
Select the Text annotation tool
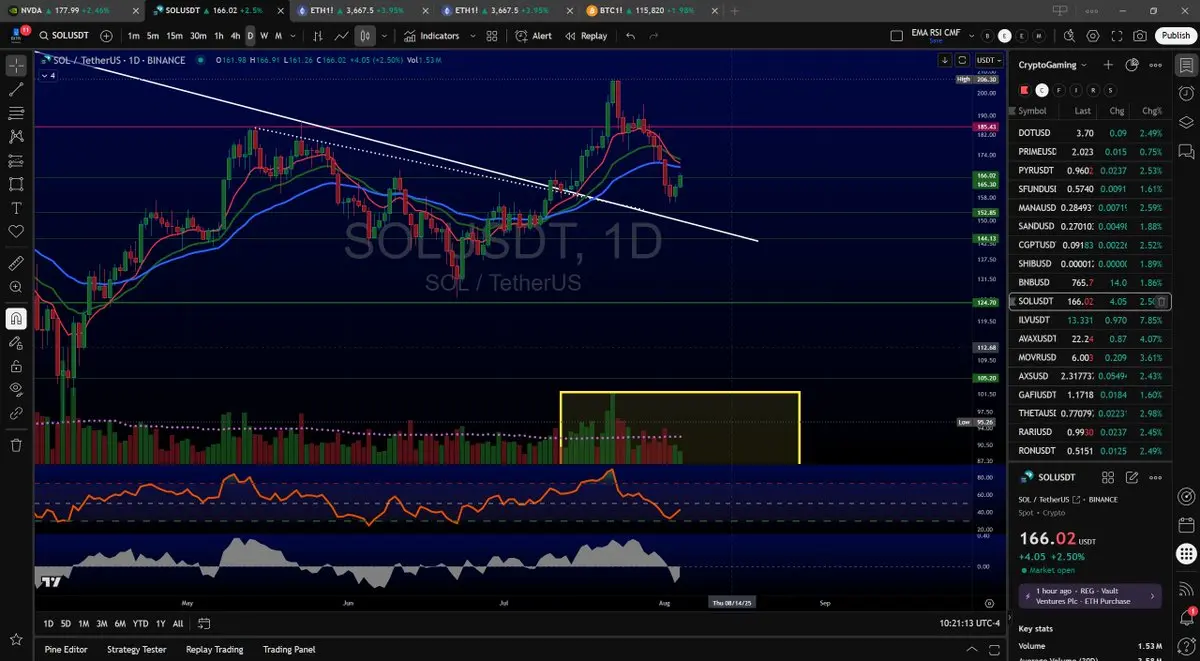click(16, 208)
